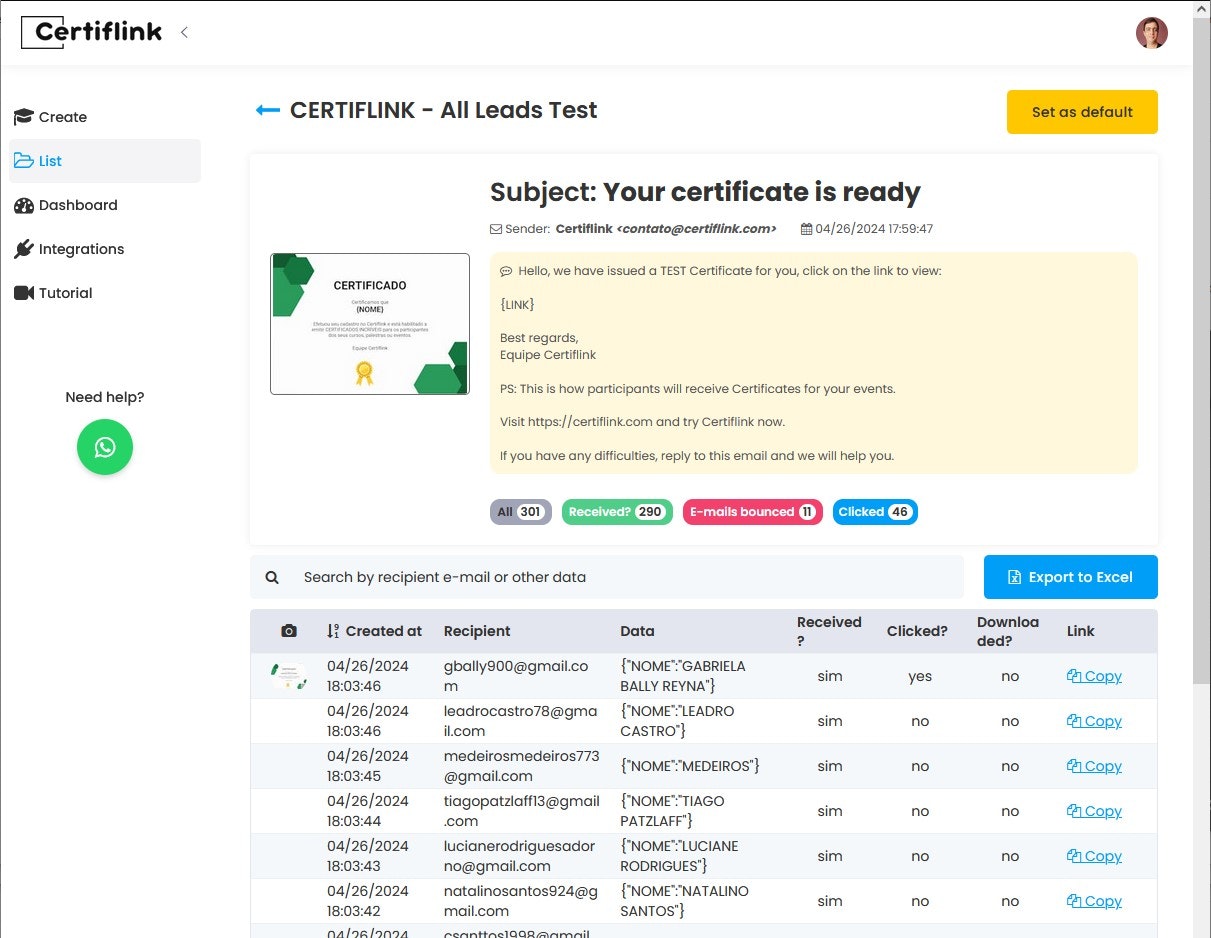Click the Need help? label
This screenshot has height=938, width=1211.
coord(105,397)
